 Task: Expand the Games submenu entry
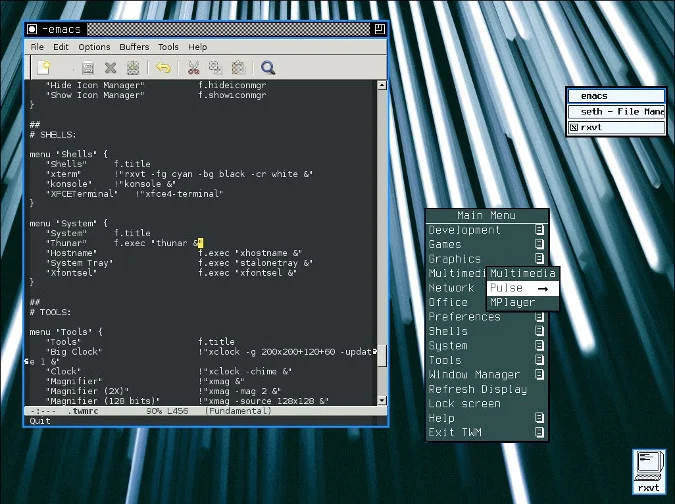tap(487, 244)
